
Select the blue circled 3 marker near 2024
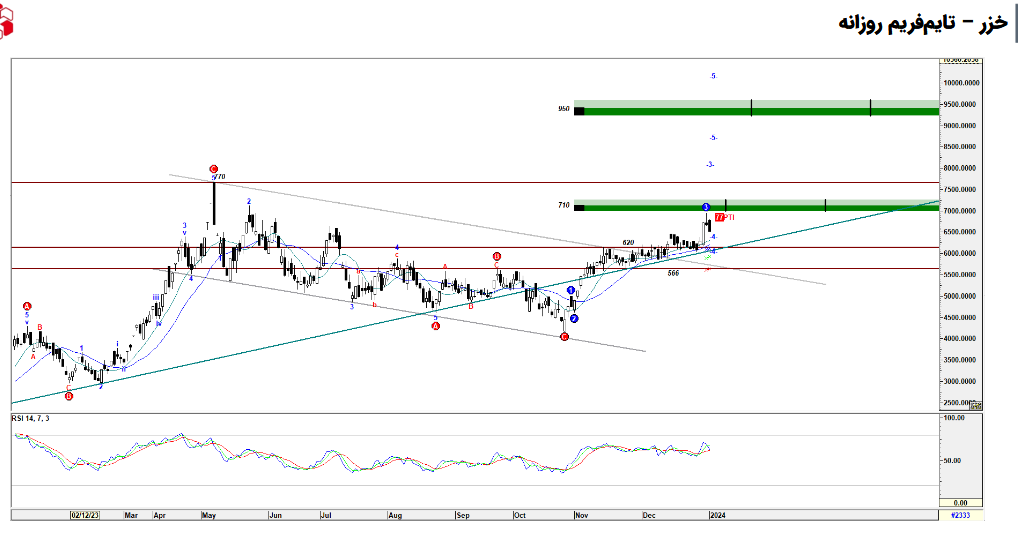pos(706,207)
